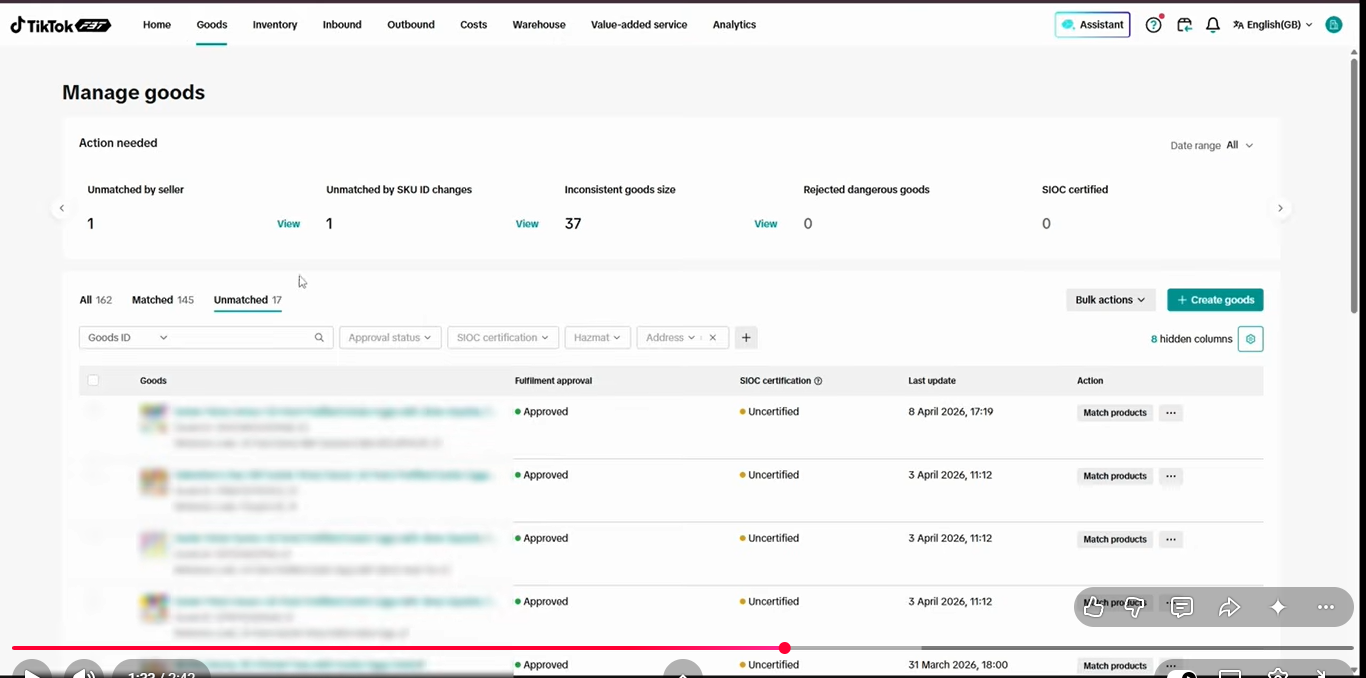Click the date '8 April 2026, 17:19'
The image size is (1366, 678).
pyautogui.click(x=951, y=412)
